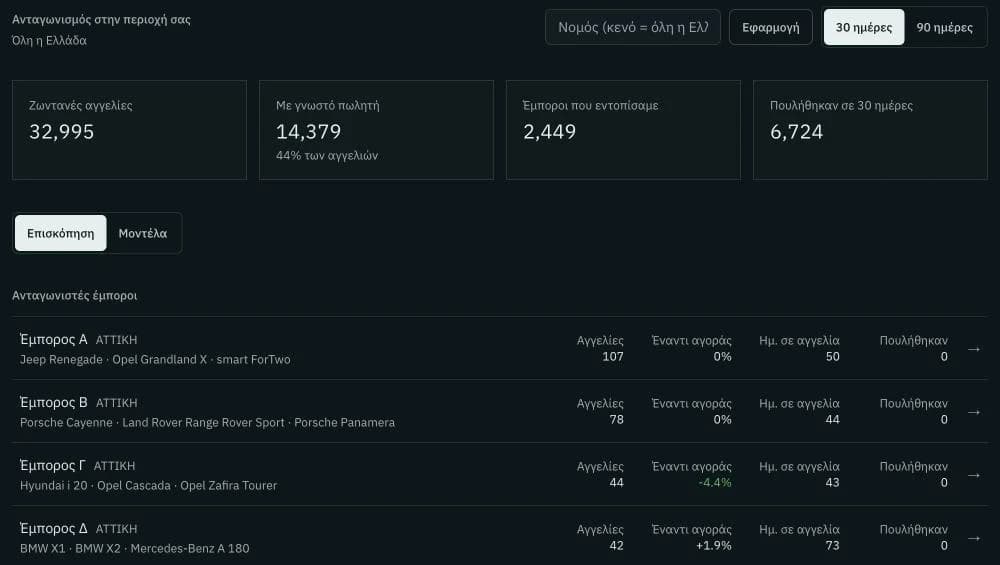Click the Αγγελίες 42 value for Έμπορος Δ
The image size is (1000, 565).
tap(617, 546)
